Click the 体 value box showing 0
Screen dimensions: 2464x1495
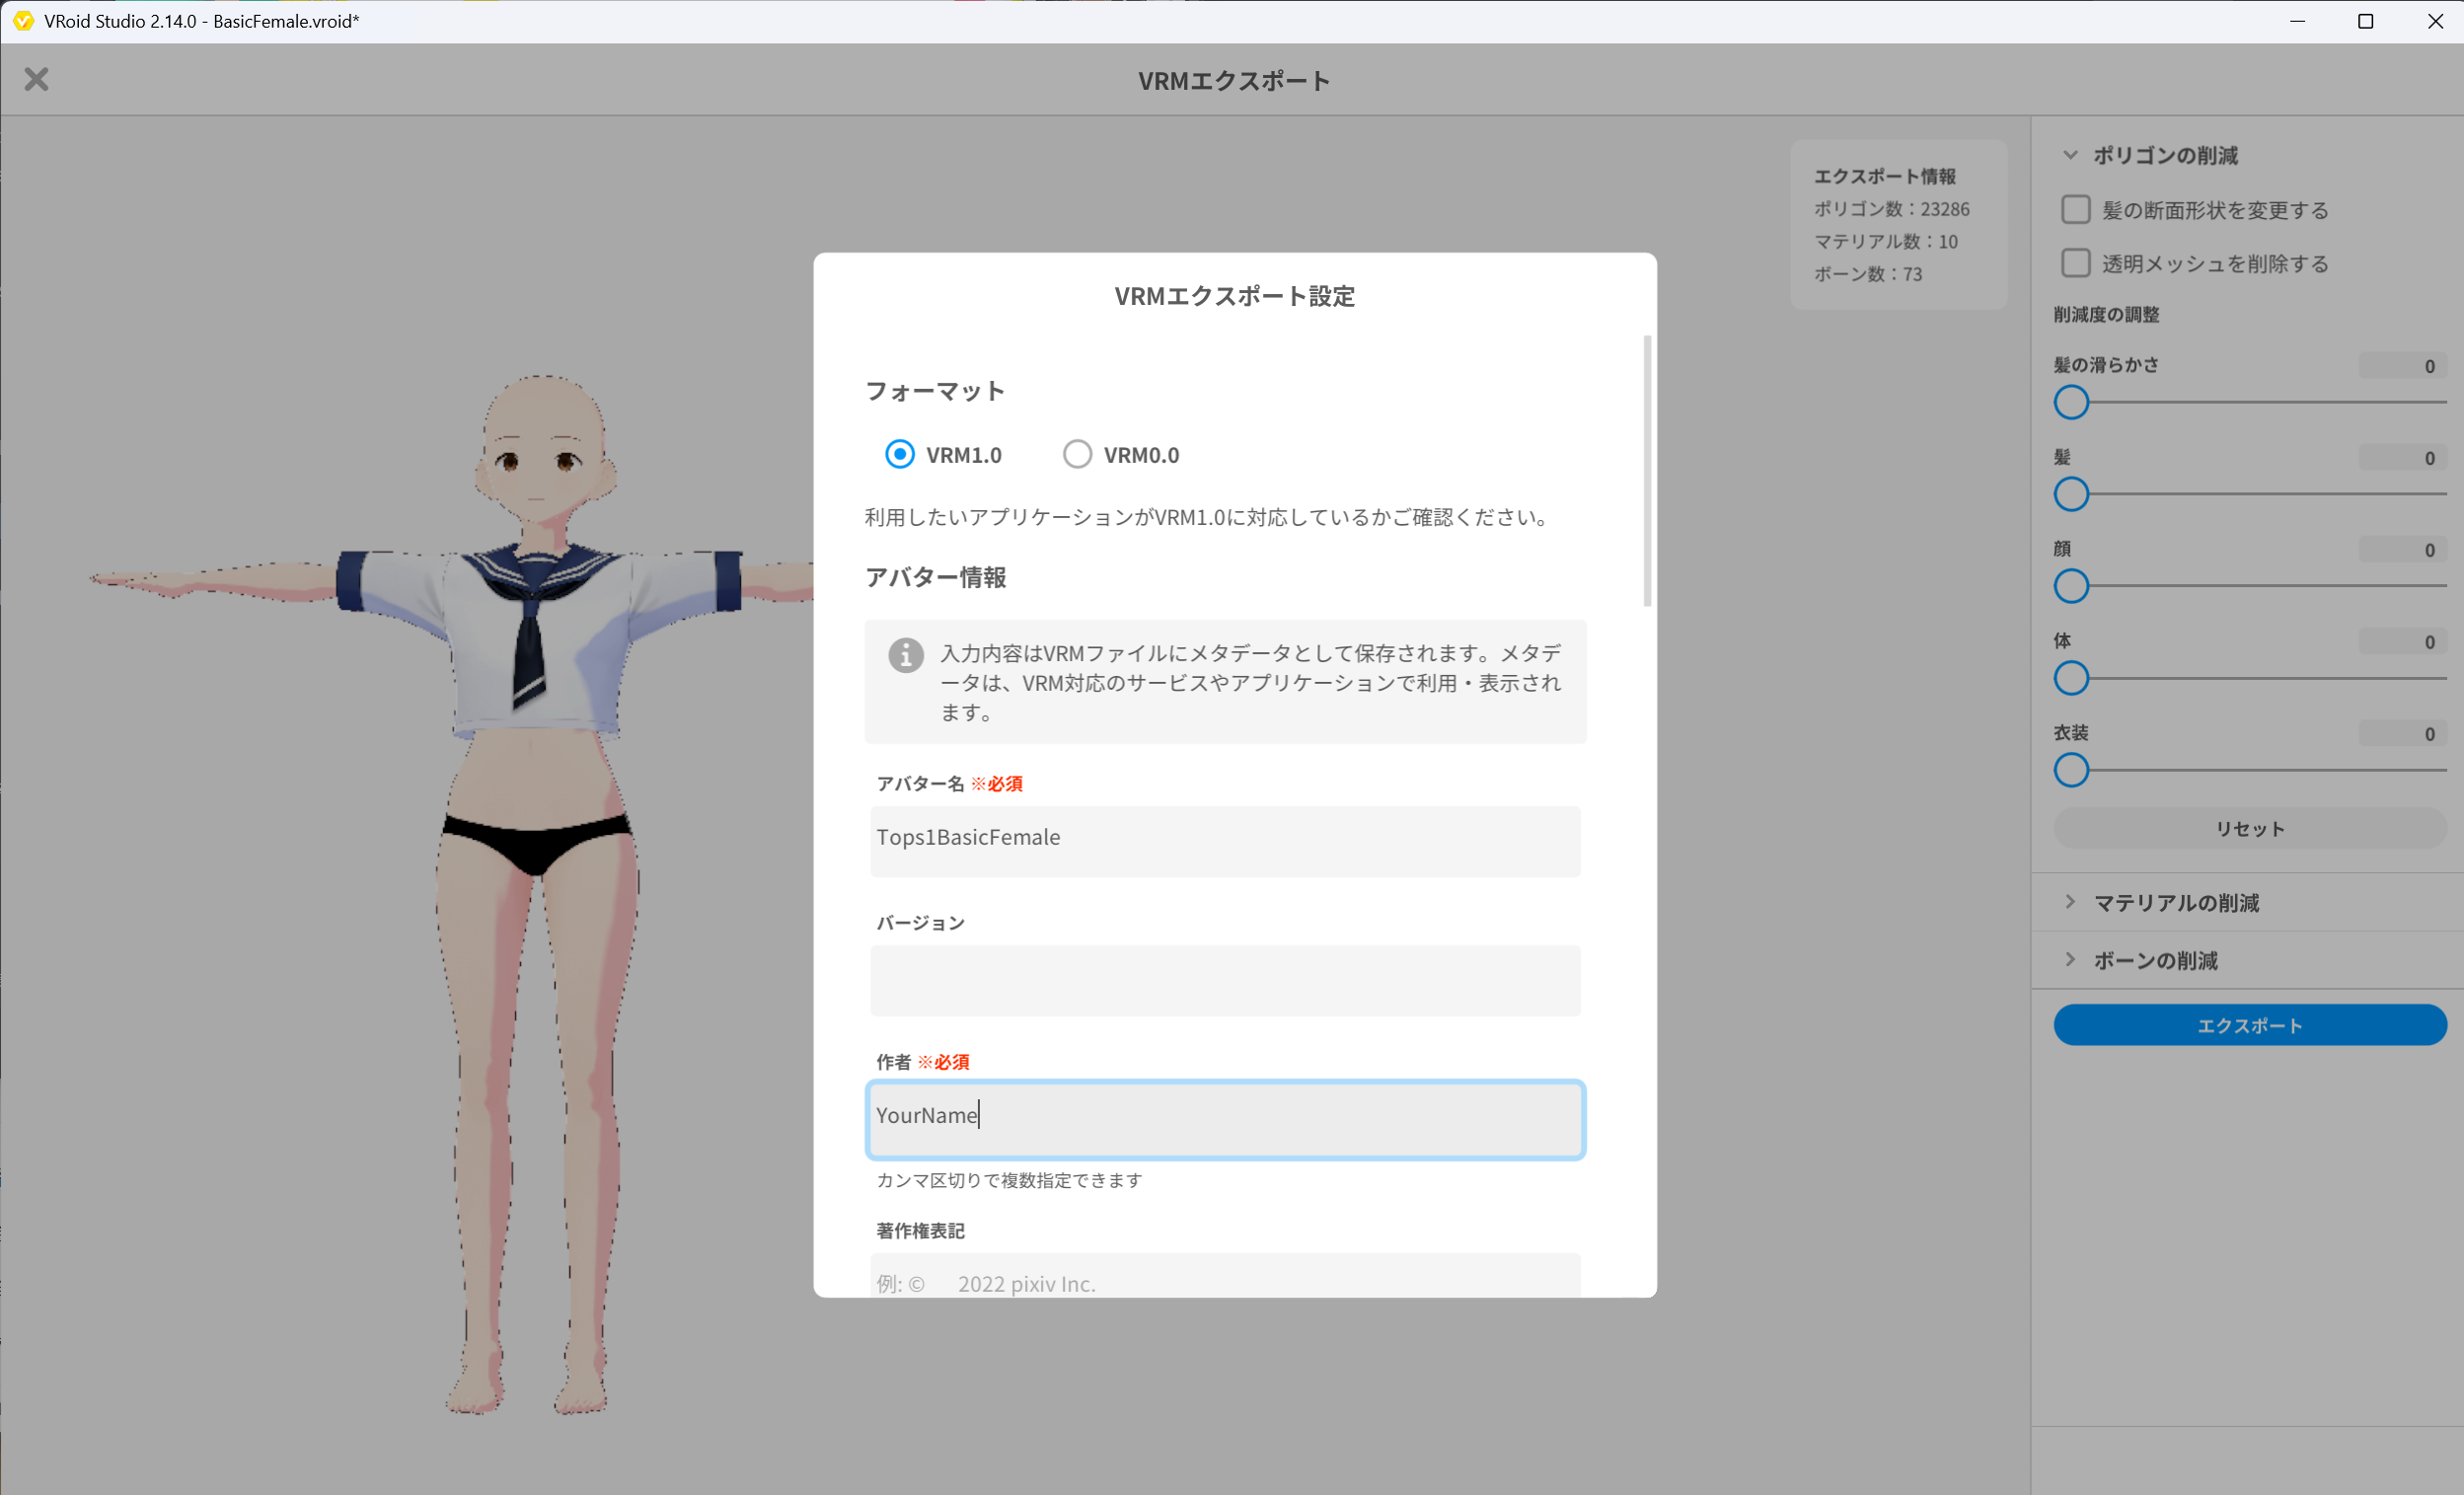coord(2402,642)
